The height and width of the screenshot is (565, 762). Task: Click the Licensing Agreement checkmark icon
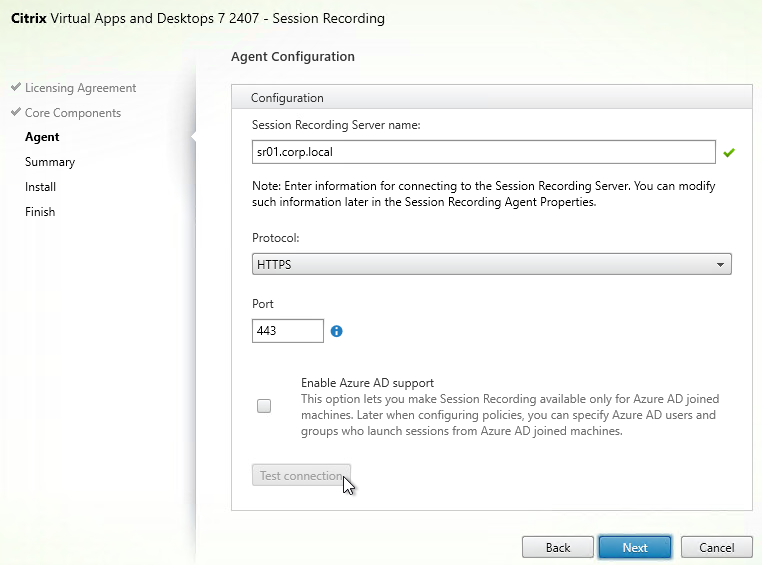click(16, 87)
